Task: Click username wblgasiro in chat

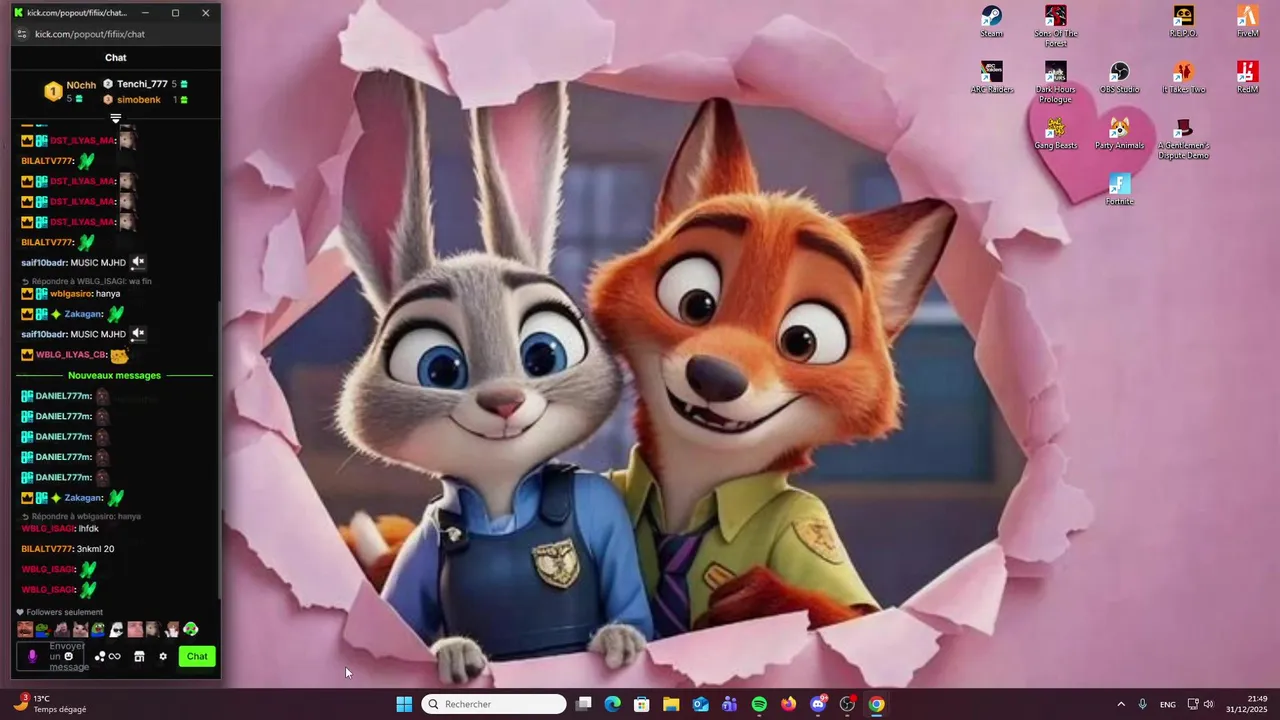Action: [x=70, y=294]
